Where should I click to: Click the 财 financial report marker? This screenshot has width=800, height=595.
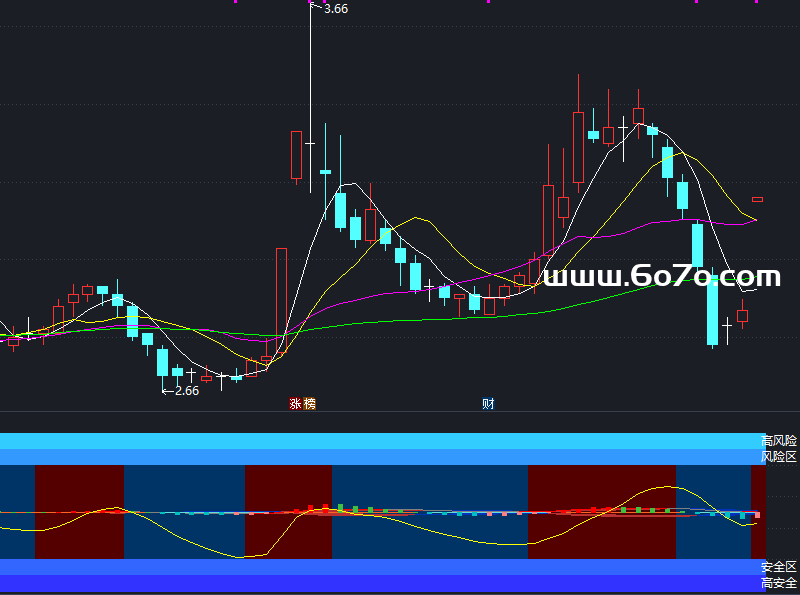click(488, 404)
